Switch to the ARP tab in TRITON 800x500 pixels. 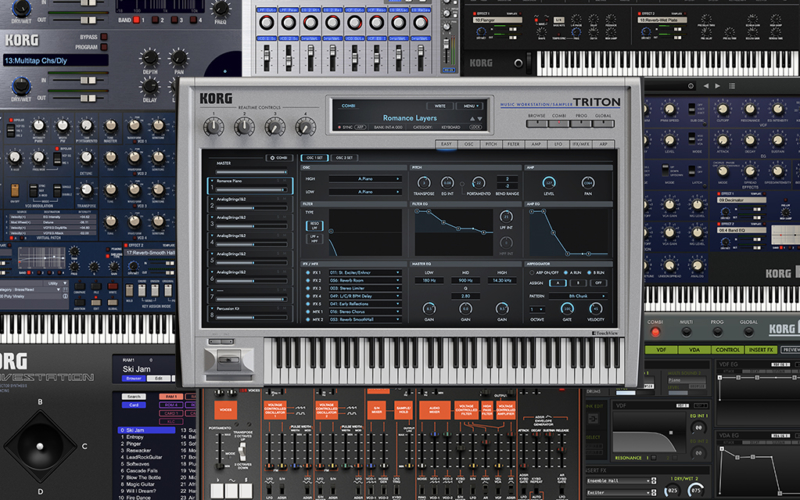(603, 144)
